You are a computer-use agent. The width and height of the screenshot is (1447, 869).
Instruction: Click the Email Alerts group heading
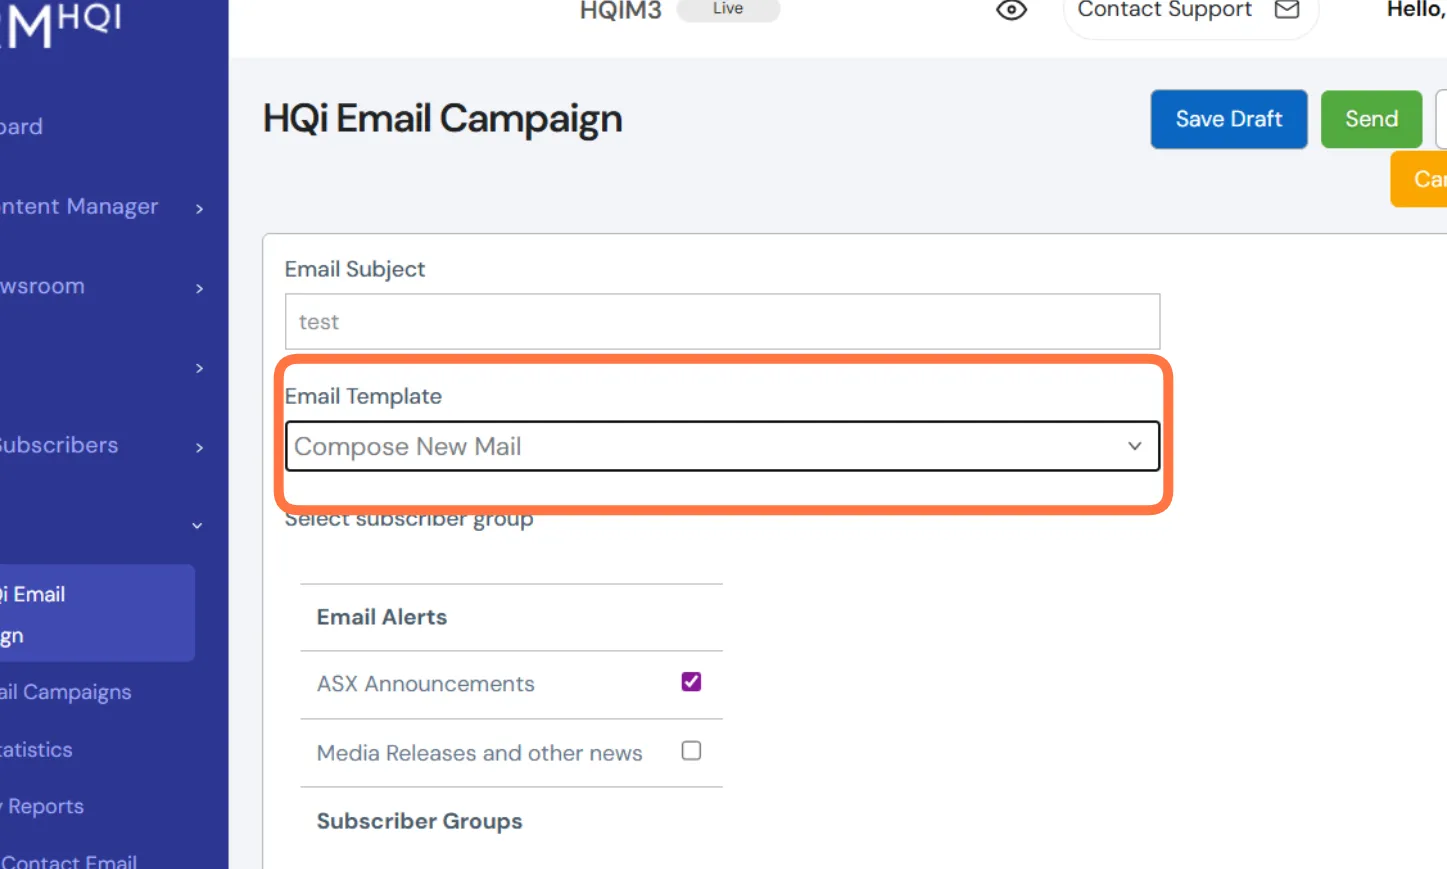pyautogui.click(x=382, y=617)
